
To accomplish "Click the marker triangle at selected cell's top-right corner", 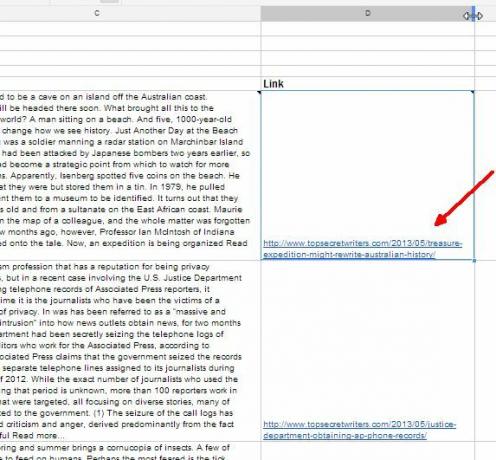I will (472, 92).
